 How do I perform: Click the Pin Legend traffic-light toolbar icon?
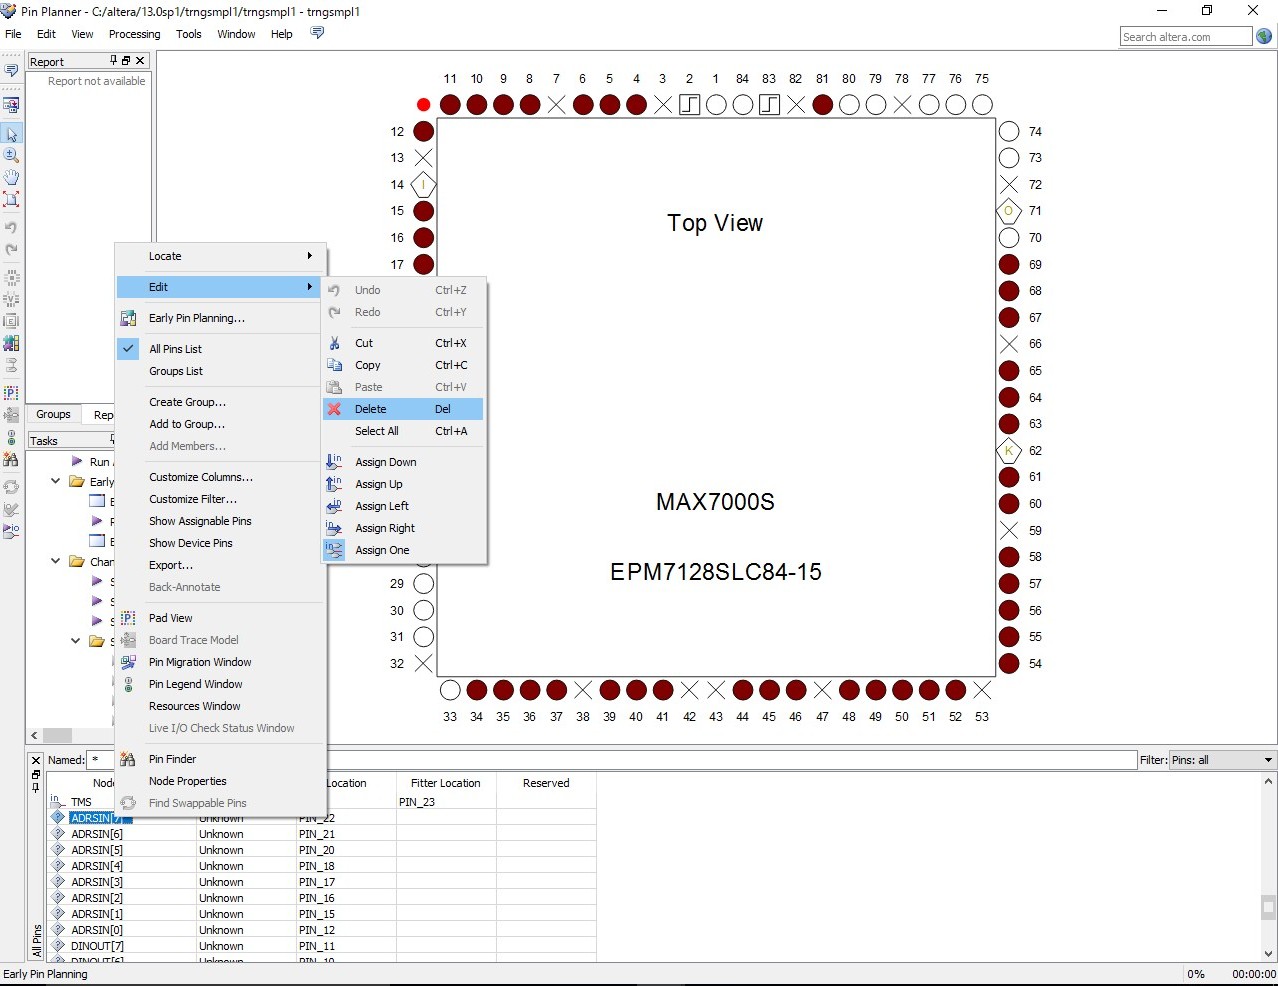[12, 437]
